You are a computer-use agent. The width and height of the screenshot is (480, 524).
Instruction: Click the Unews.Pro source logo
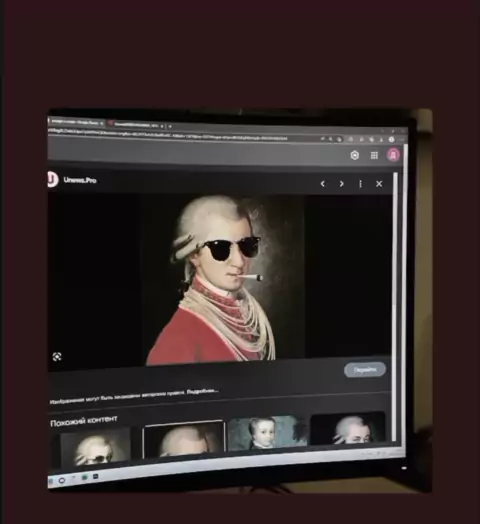click(x=52, y=179)
